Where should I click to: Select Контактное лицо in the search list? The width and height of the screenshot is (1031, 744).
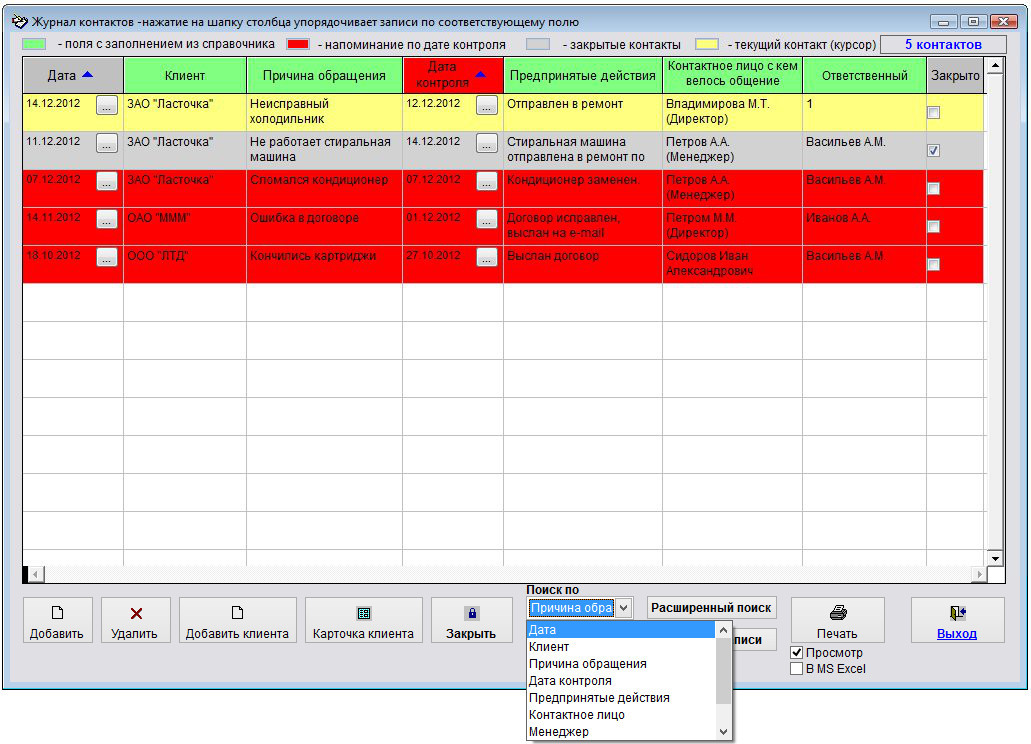pyautogui.click(x=621, y=715)
